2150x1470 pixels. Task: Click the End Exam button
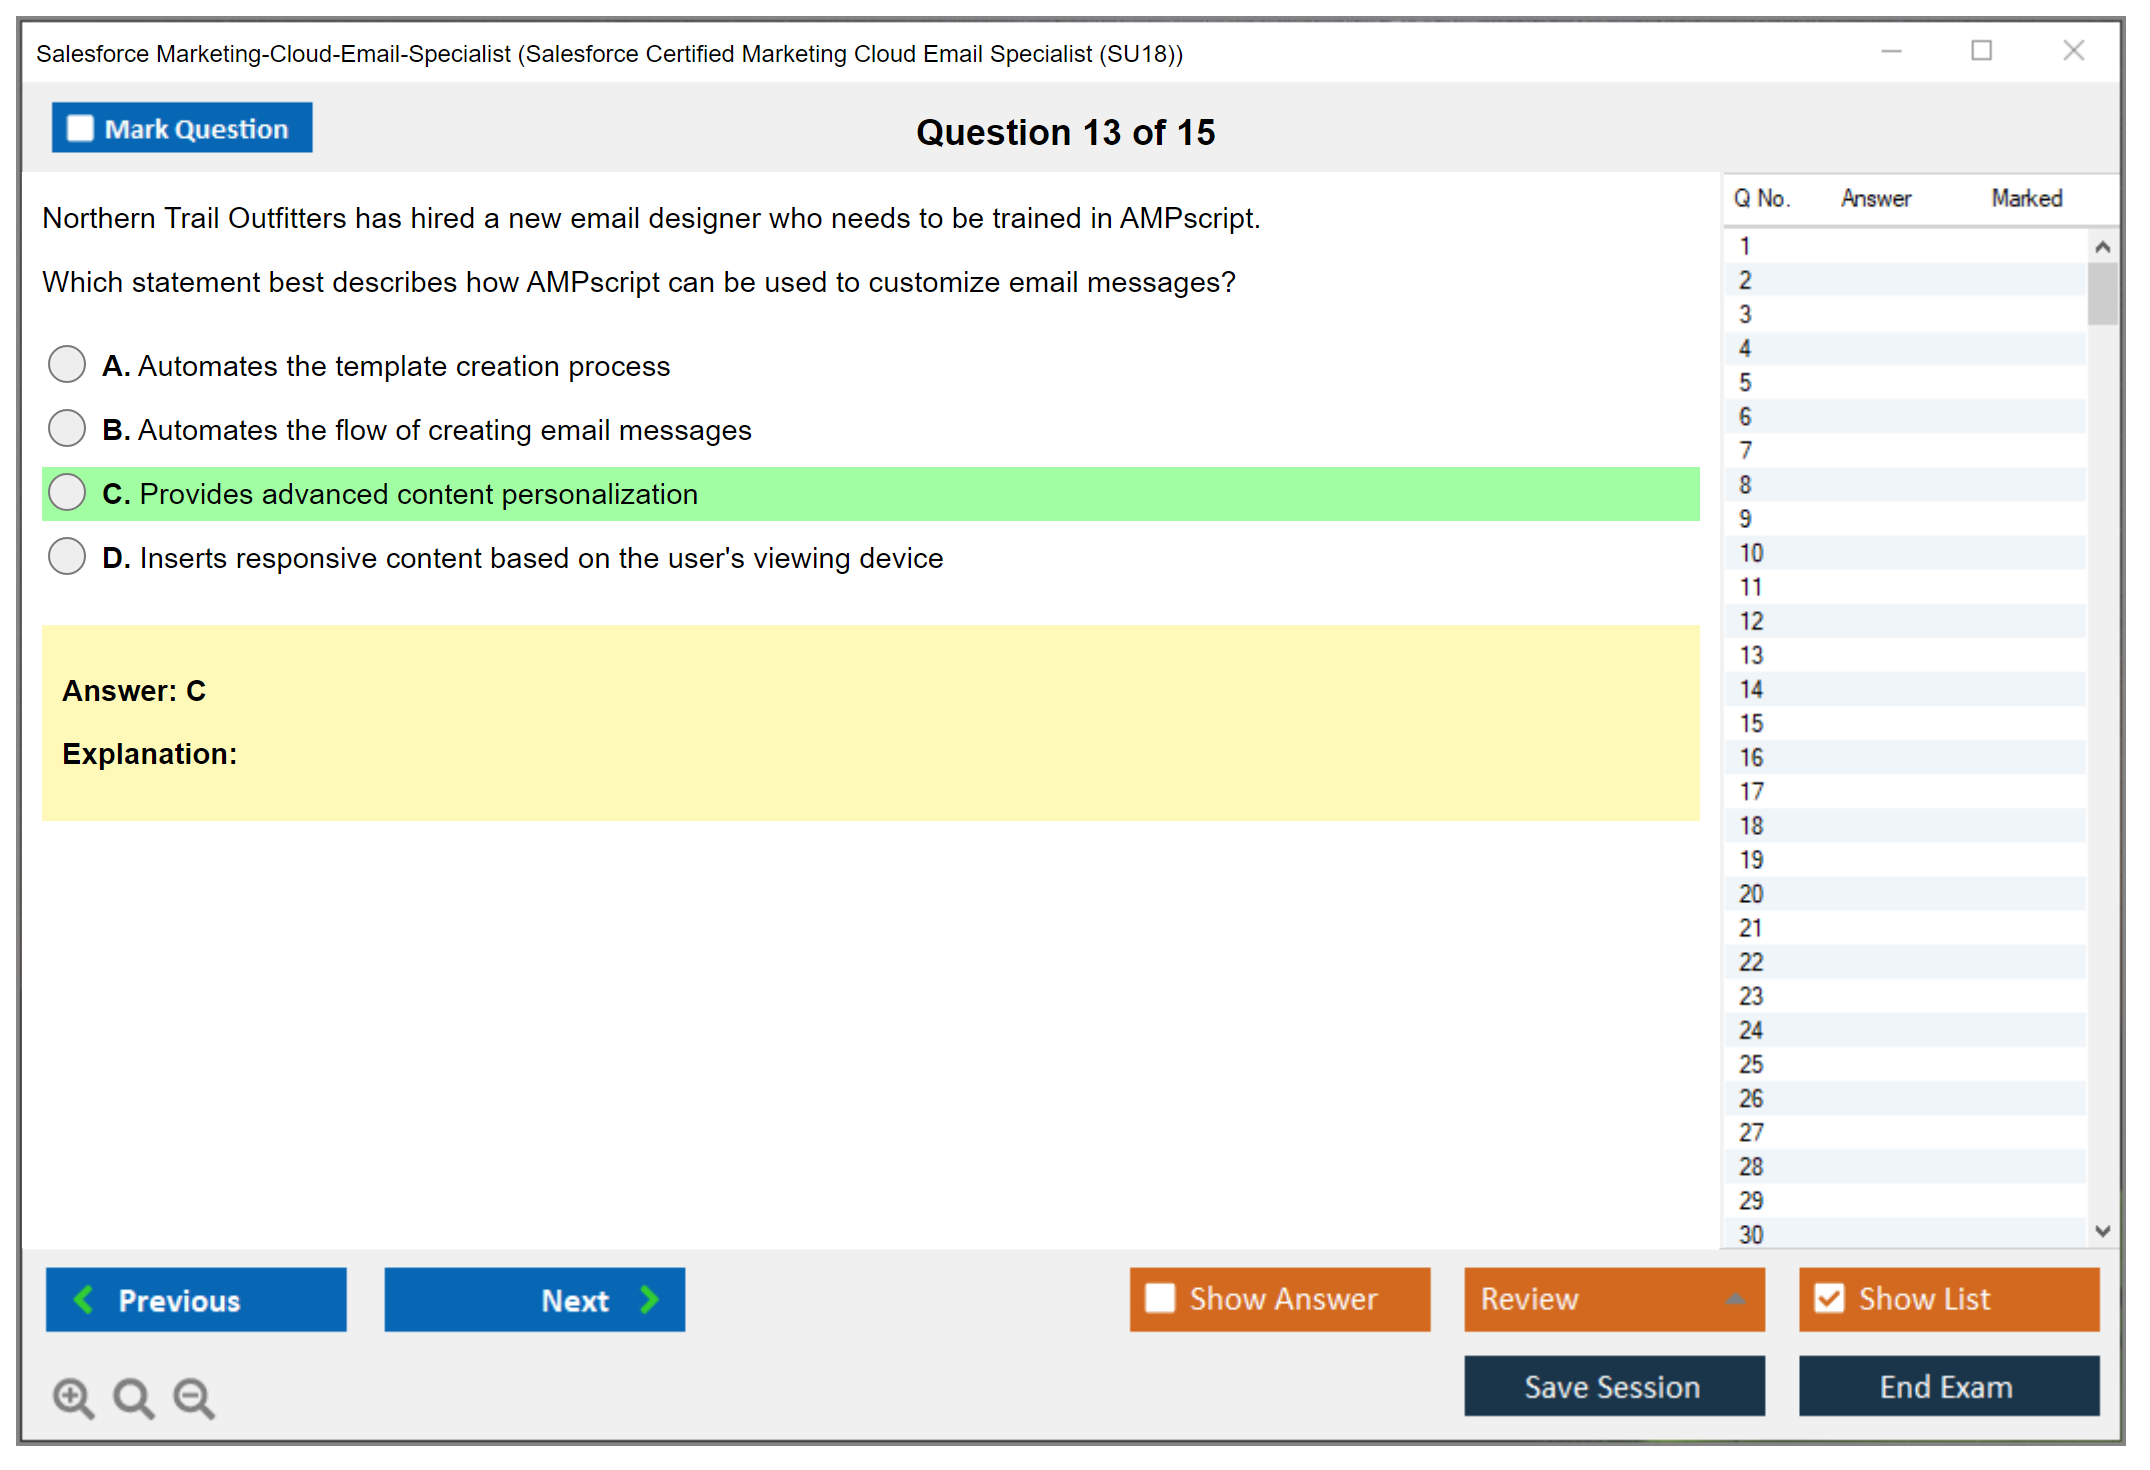point(1948,1386)
